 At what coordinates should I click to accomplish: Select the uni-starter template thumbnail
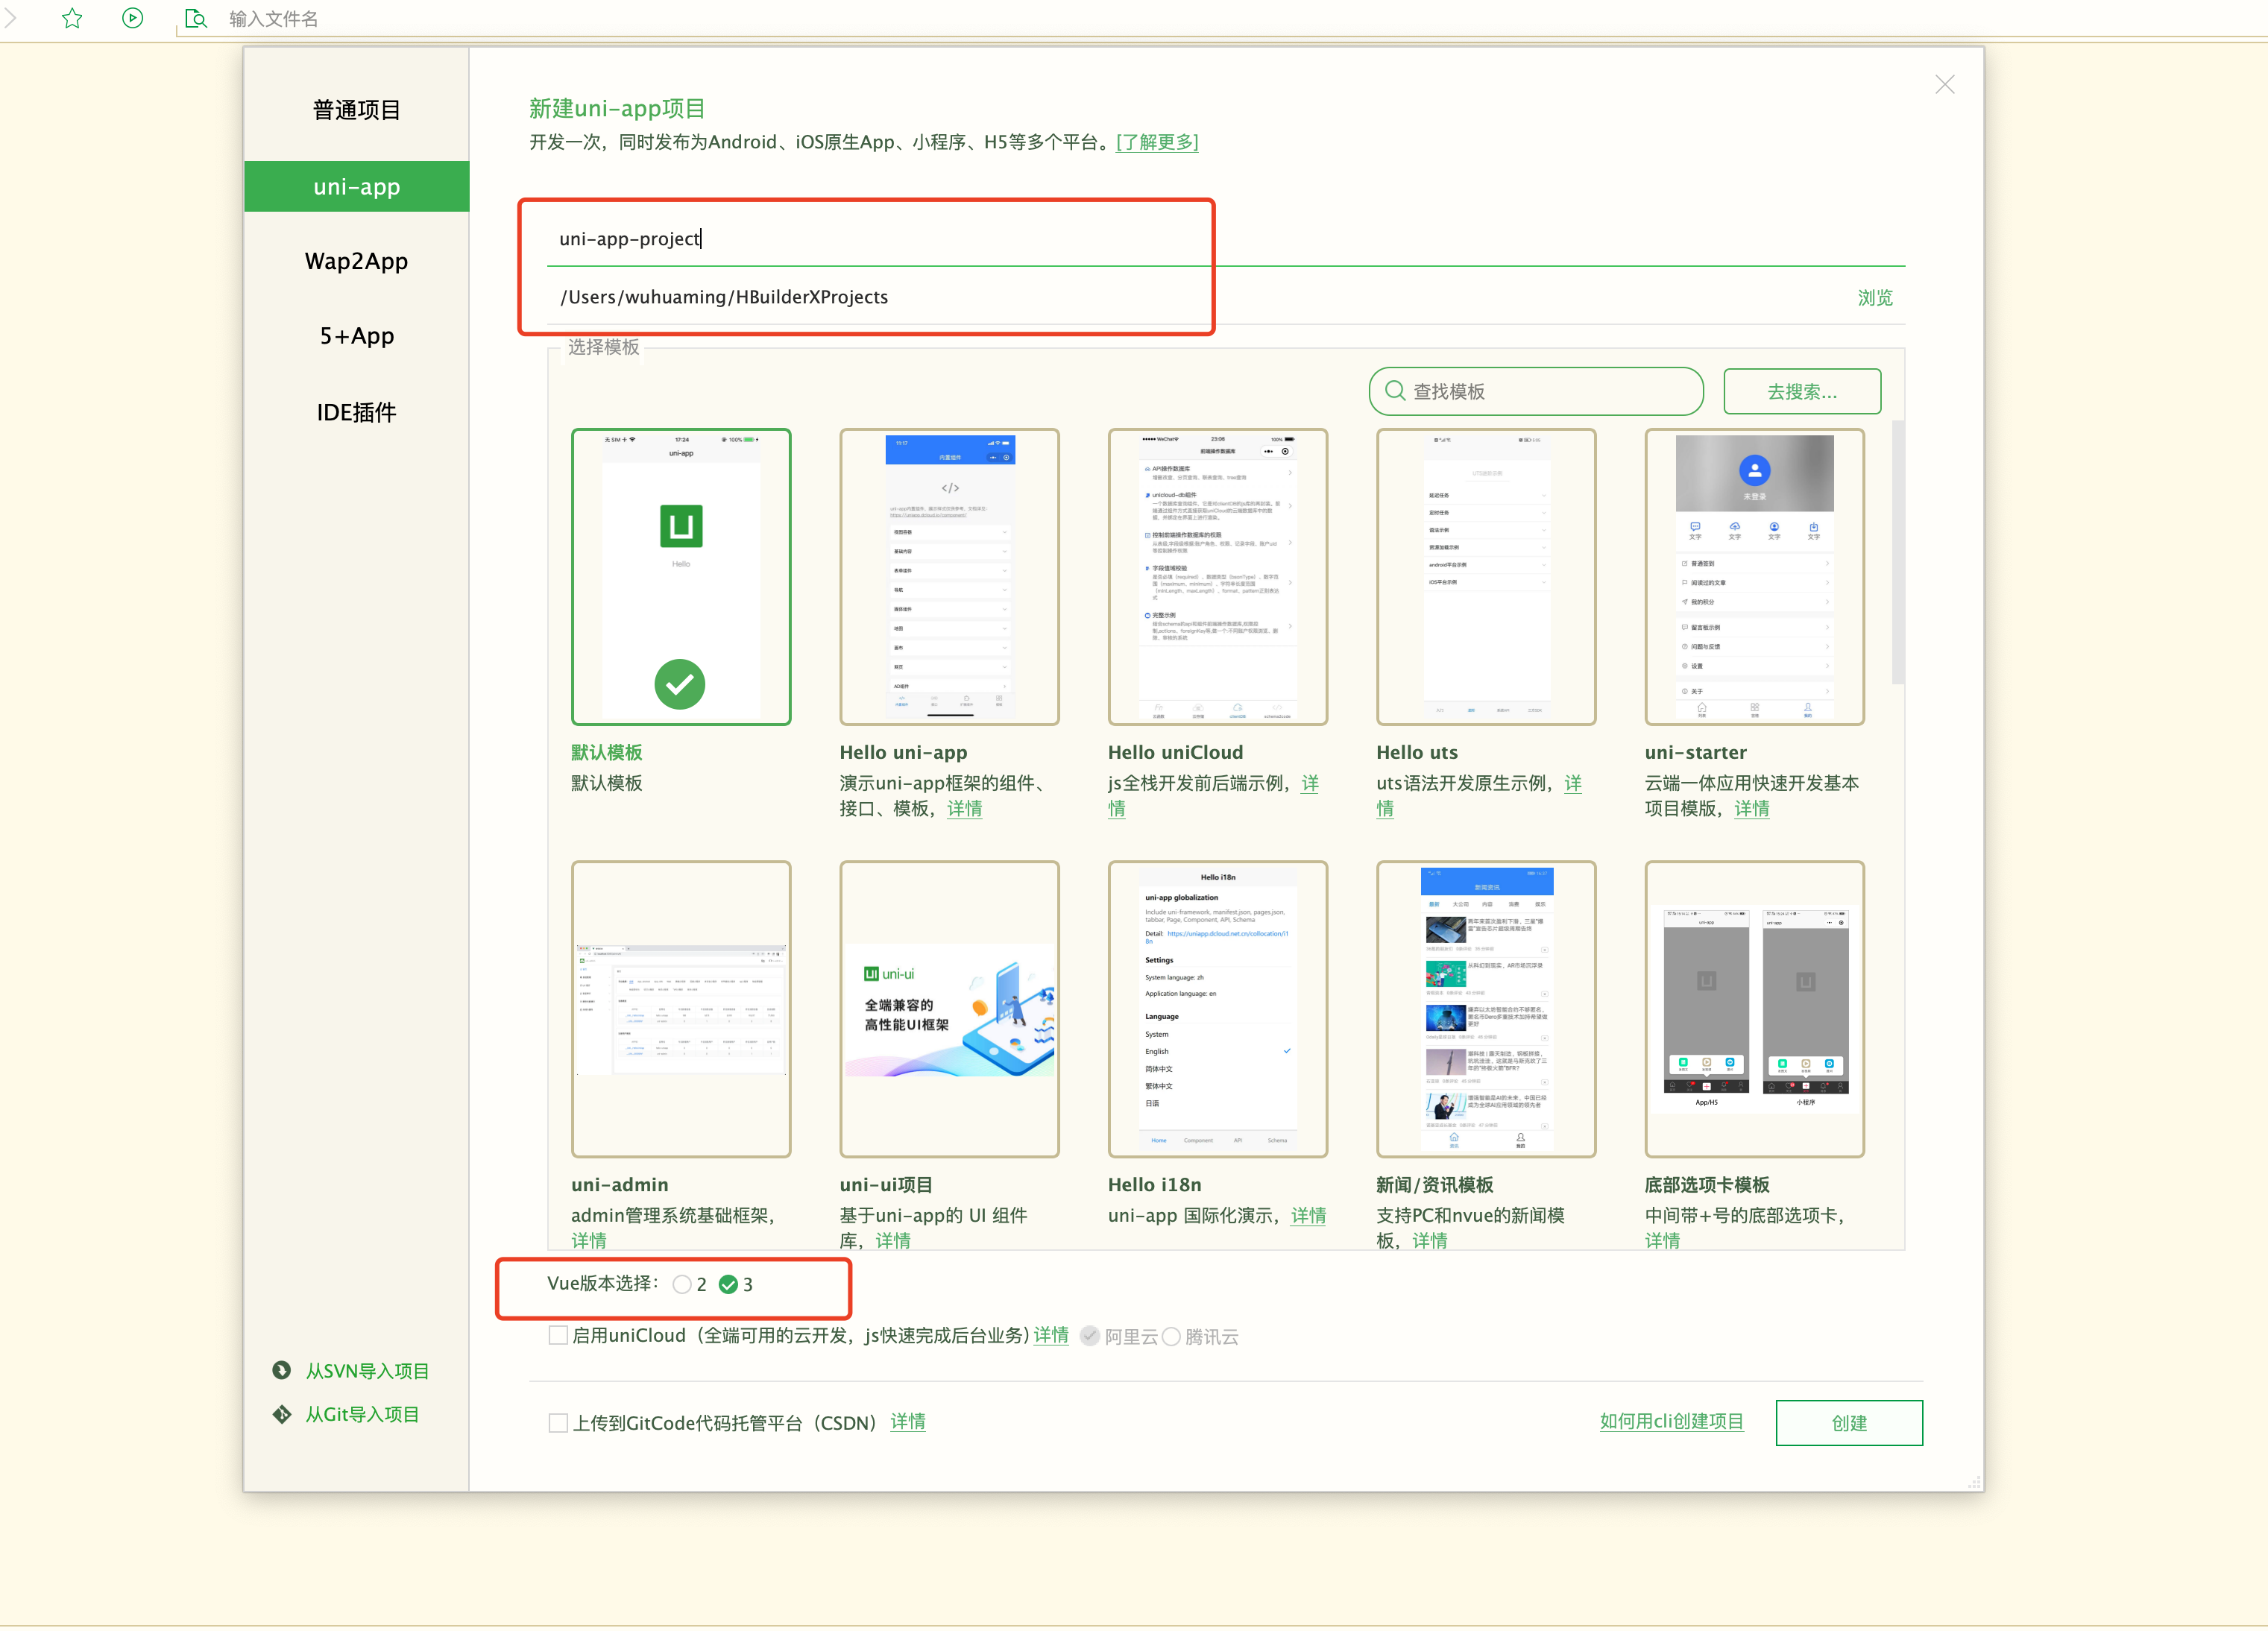1754,577
